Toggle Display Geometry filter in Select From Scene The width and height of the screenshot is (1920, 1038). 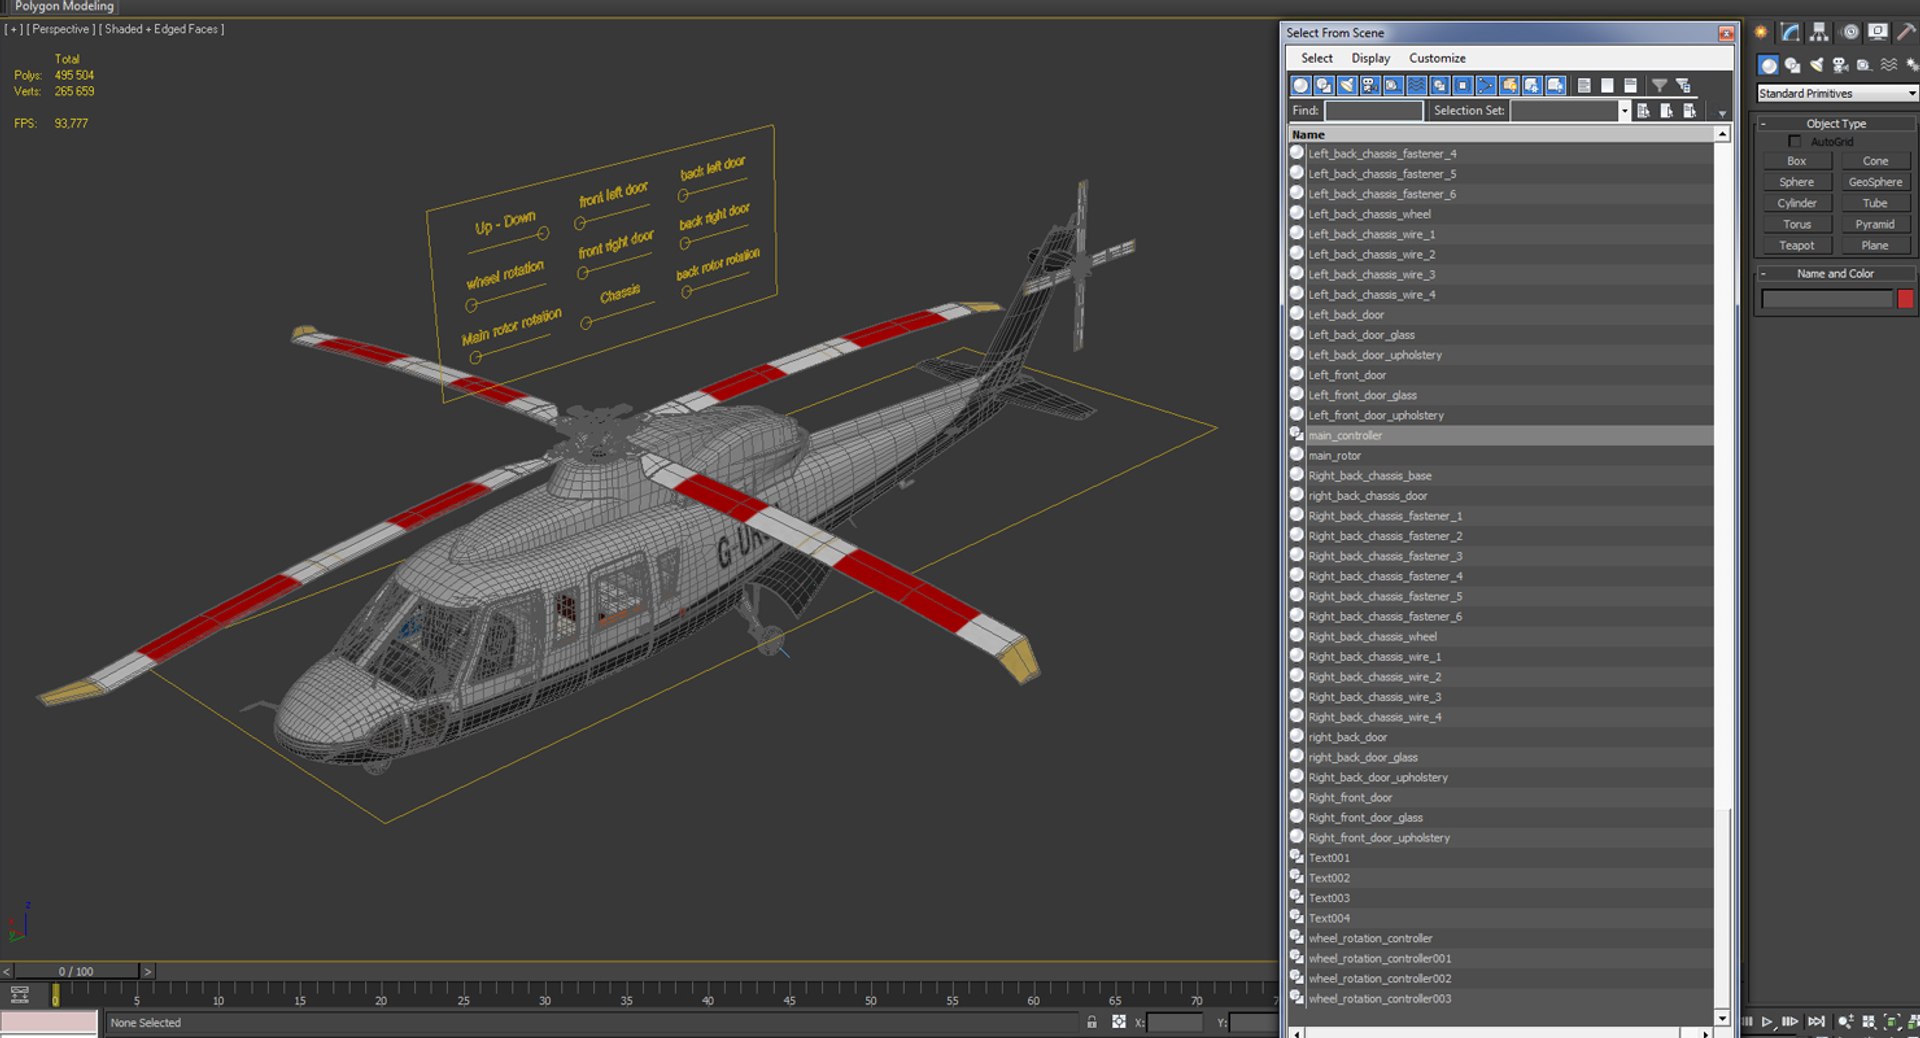[1301, 85]
